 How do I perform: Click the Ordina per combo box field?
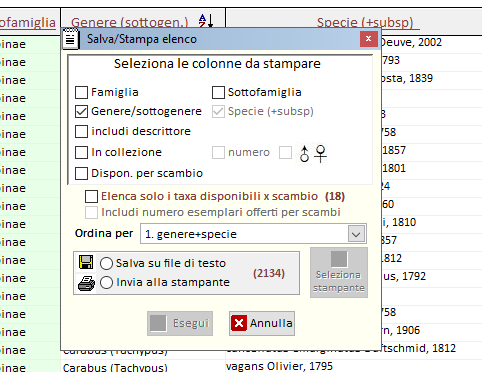253,234
